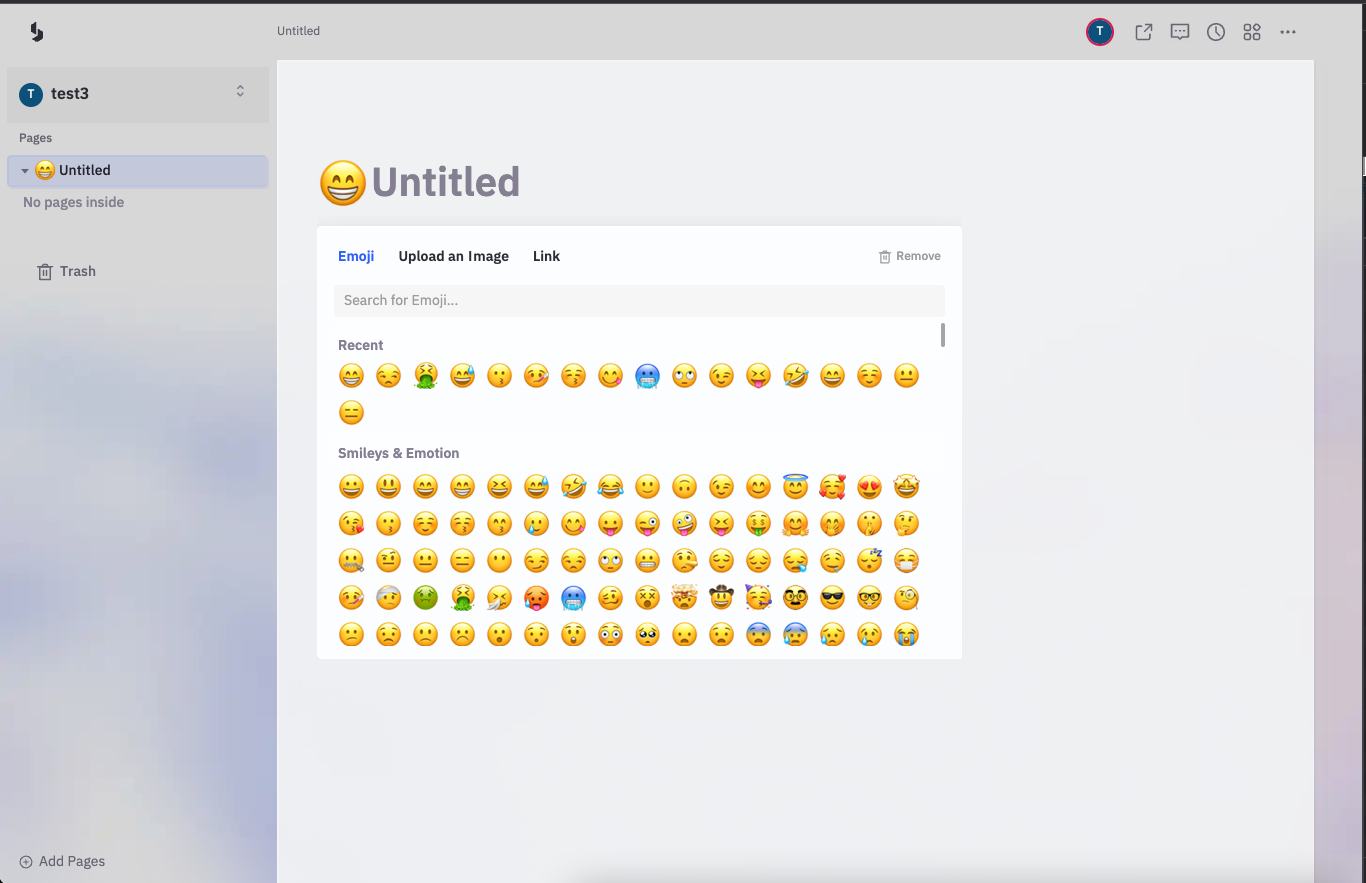Click the emoji picker scrollbar

click(x=941, y=335)
